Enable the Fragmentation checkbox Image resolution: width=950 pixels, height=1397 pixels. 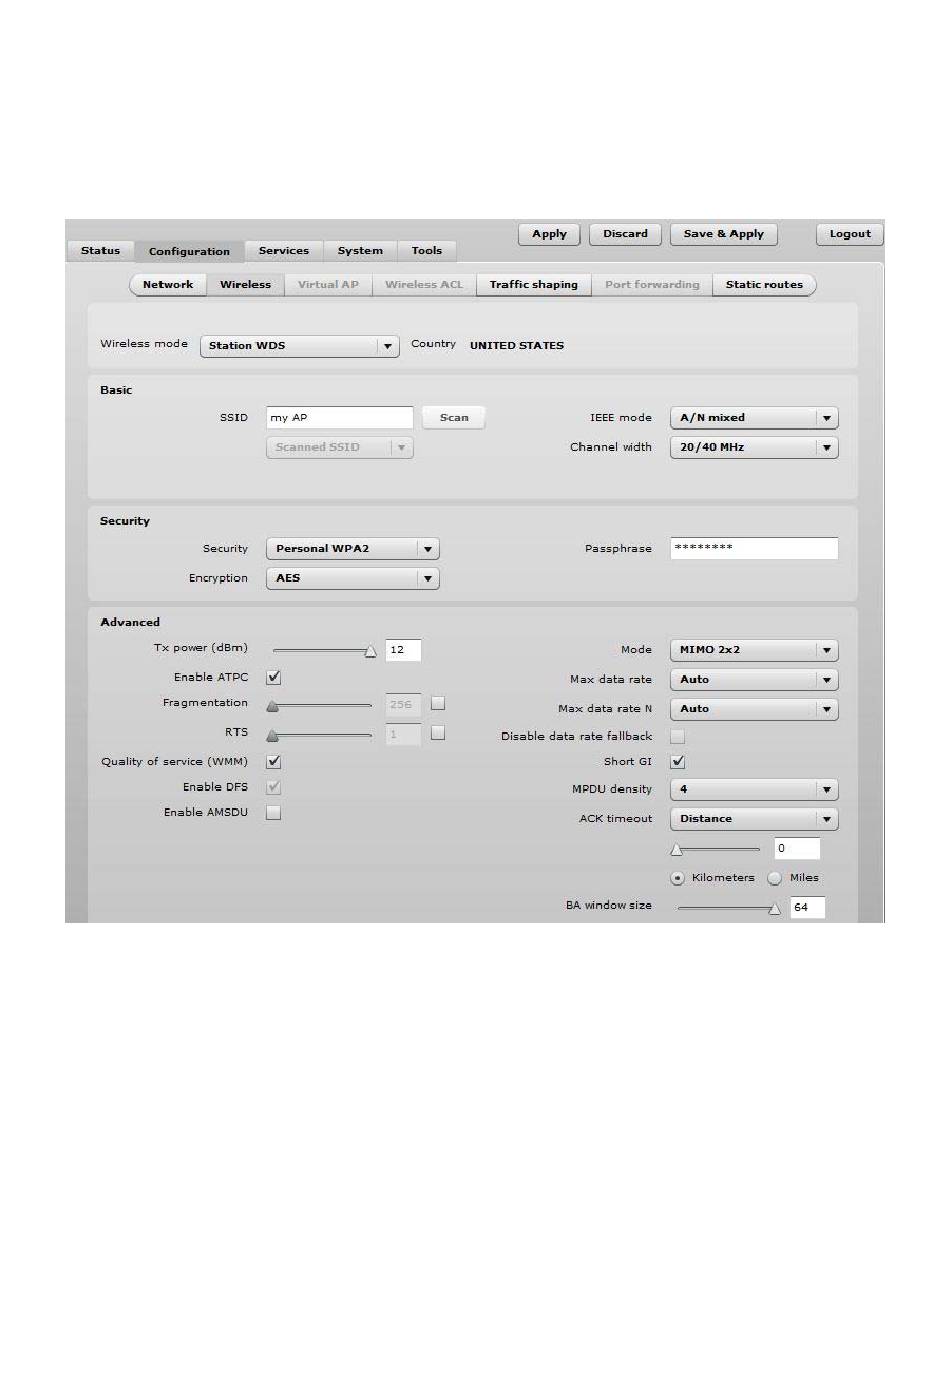click(437, 704)
